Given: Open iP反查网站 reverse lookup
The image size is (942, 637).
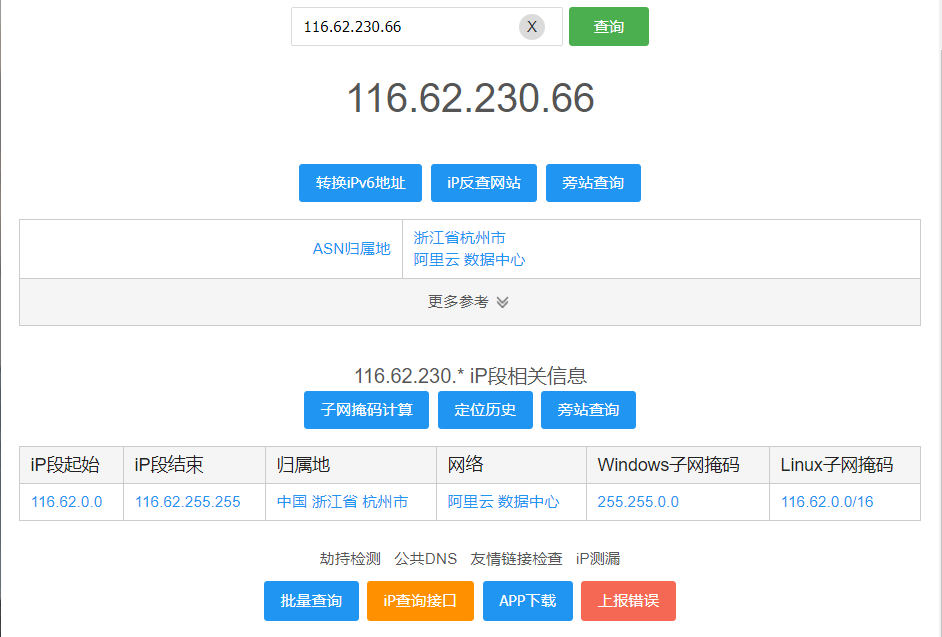Looking at the screenshot, I should [x=484, y=183].
